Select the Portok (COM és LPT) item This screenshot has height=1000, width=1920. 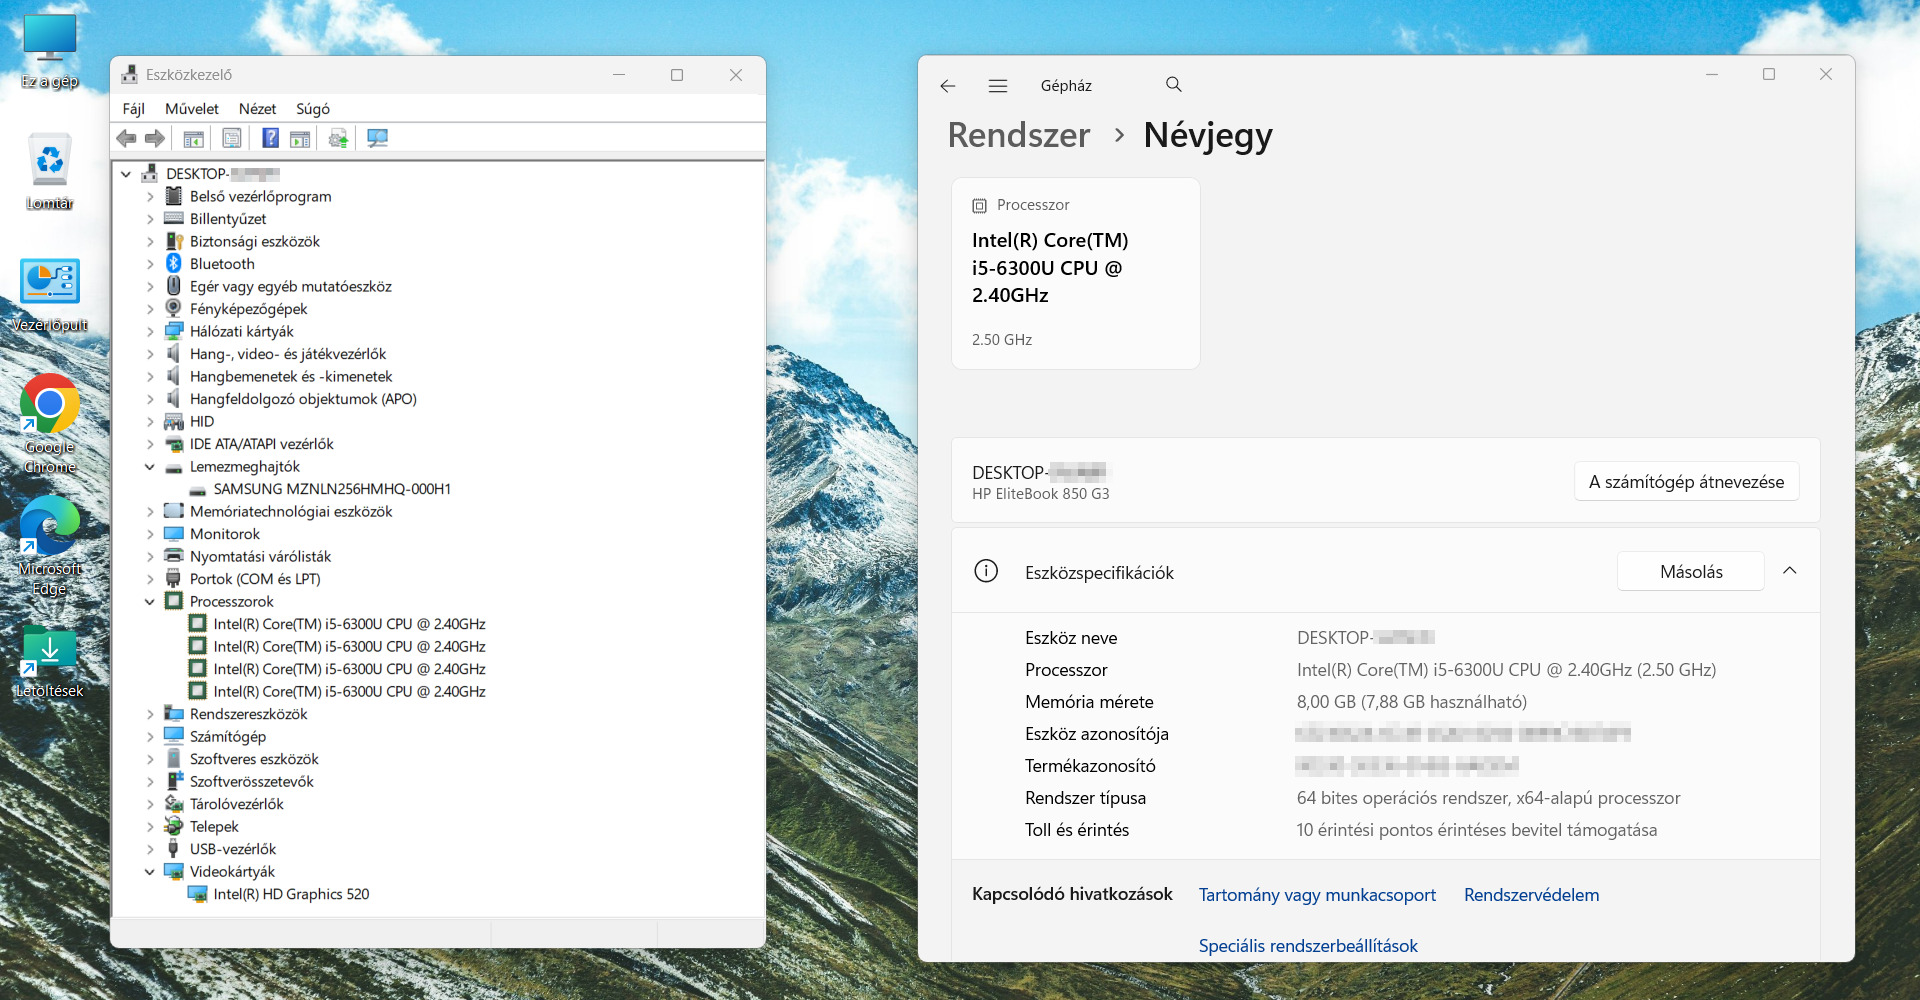click(255, 579)
